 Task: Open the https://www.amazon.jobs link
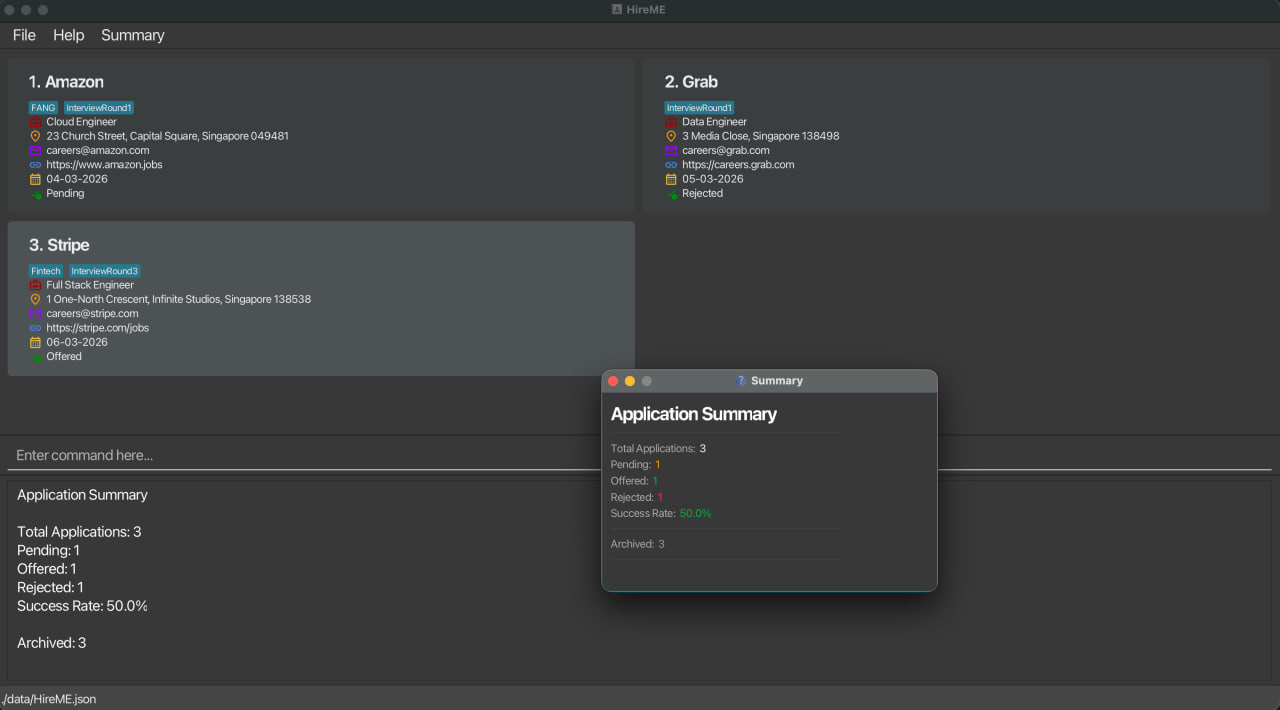tap(104, 164)
